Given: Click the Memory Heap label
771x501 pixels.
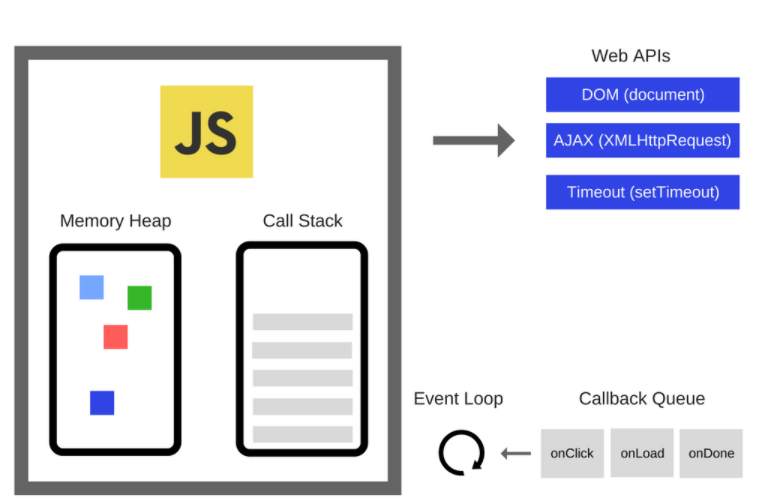Looking at the screenshot, I should tap(116, 221).
